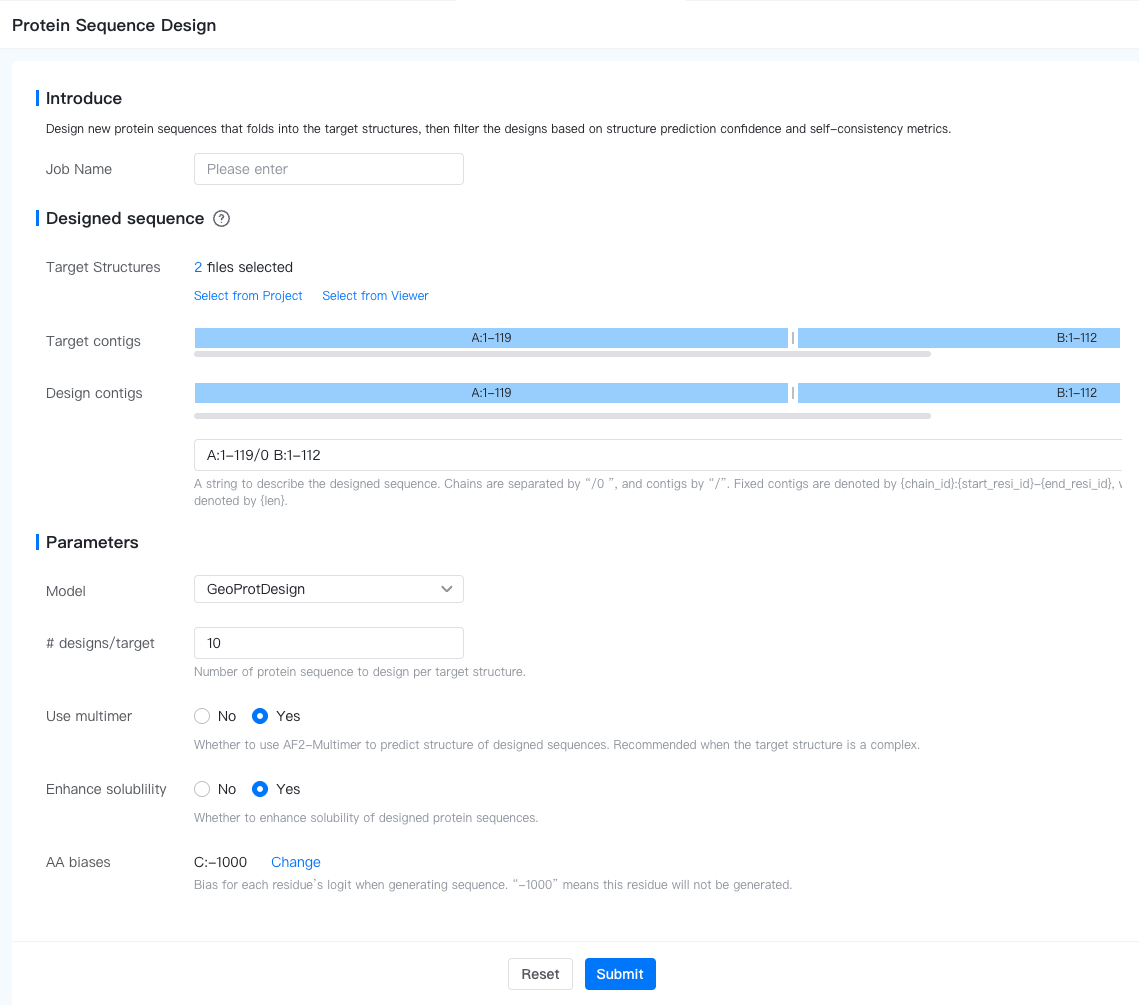Select the A:1-119 segment in Target contigs
This screenshot has height=1005, width=1139.
coord(491,338)
